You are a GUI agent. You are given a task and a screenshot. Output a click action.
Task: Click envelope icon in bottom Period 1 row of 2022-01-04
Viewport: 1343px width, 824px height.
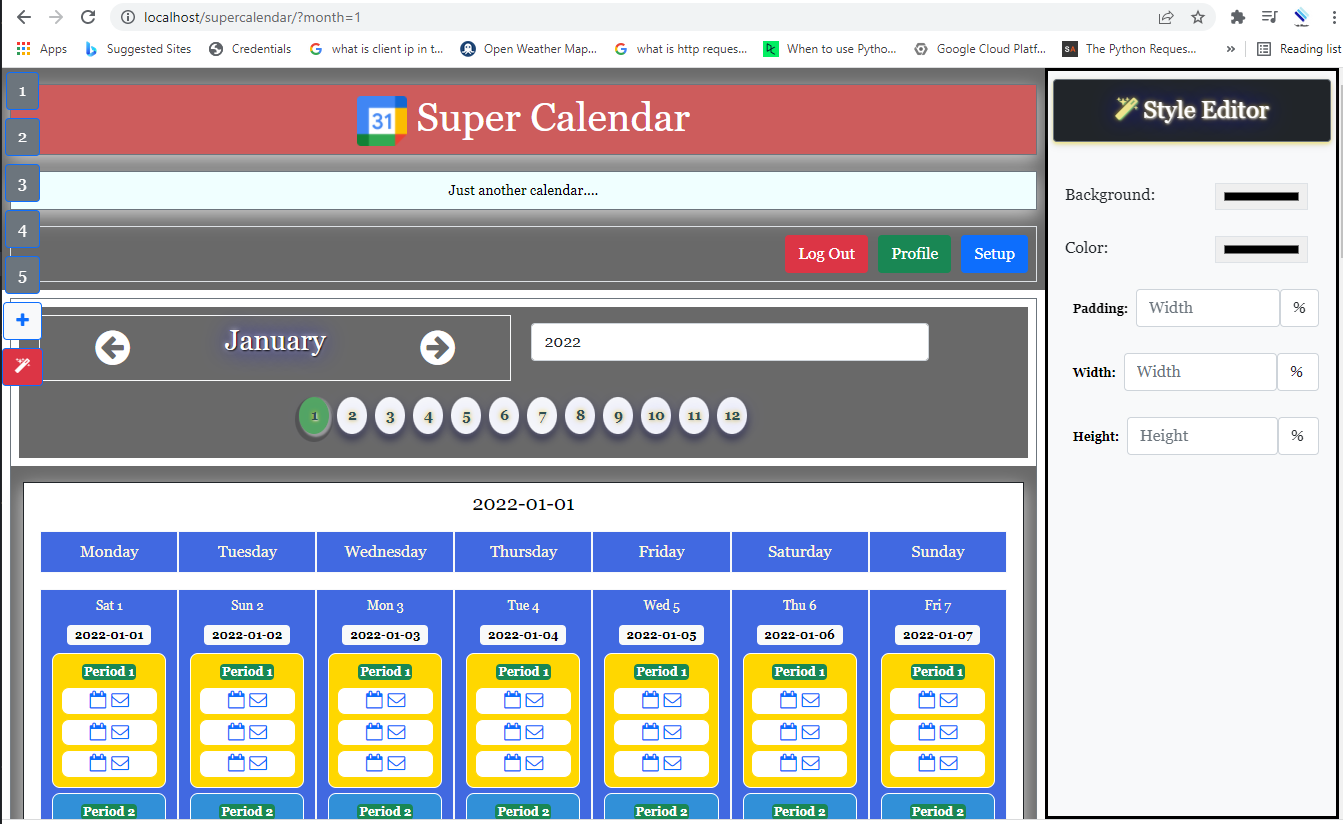coord(534,763)
